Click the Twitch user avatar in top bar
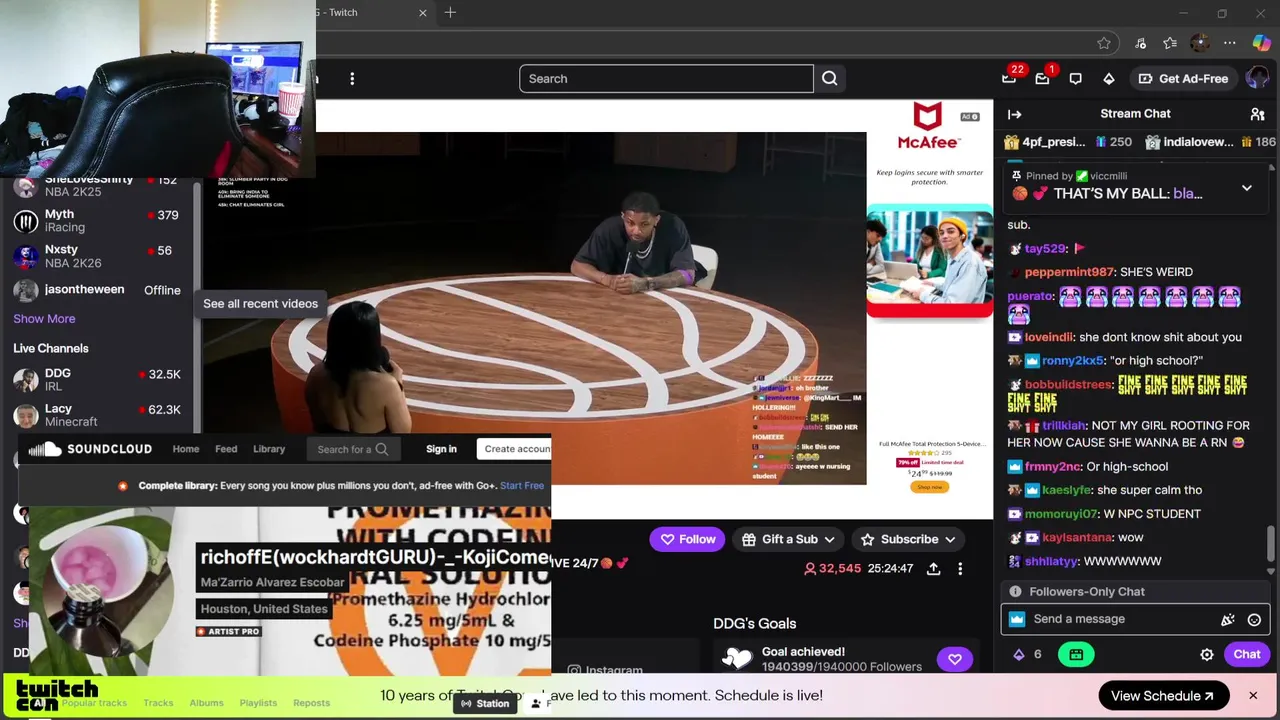The height and width of the screenshot is (720, 1280). click(x=1257, y=78)
